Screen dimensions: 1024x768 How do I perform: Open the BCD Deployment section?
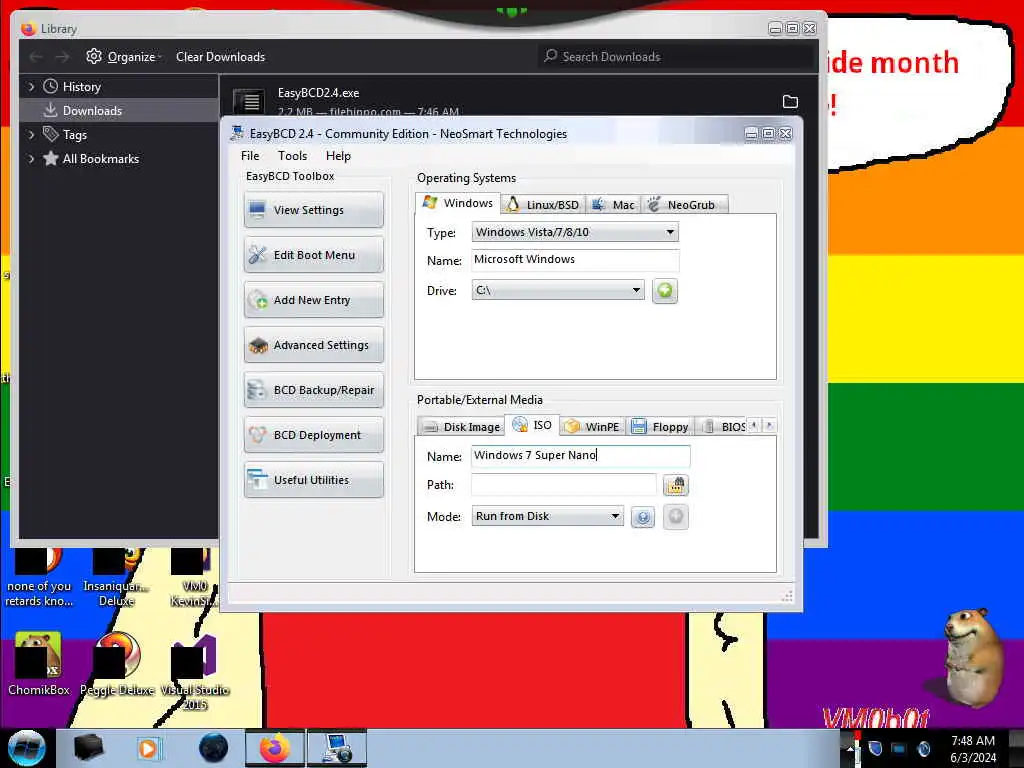click(313, 435)
